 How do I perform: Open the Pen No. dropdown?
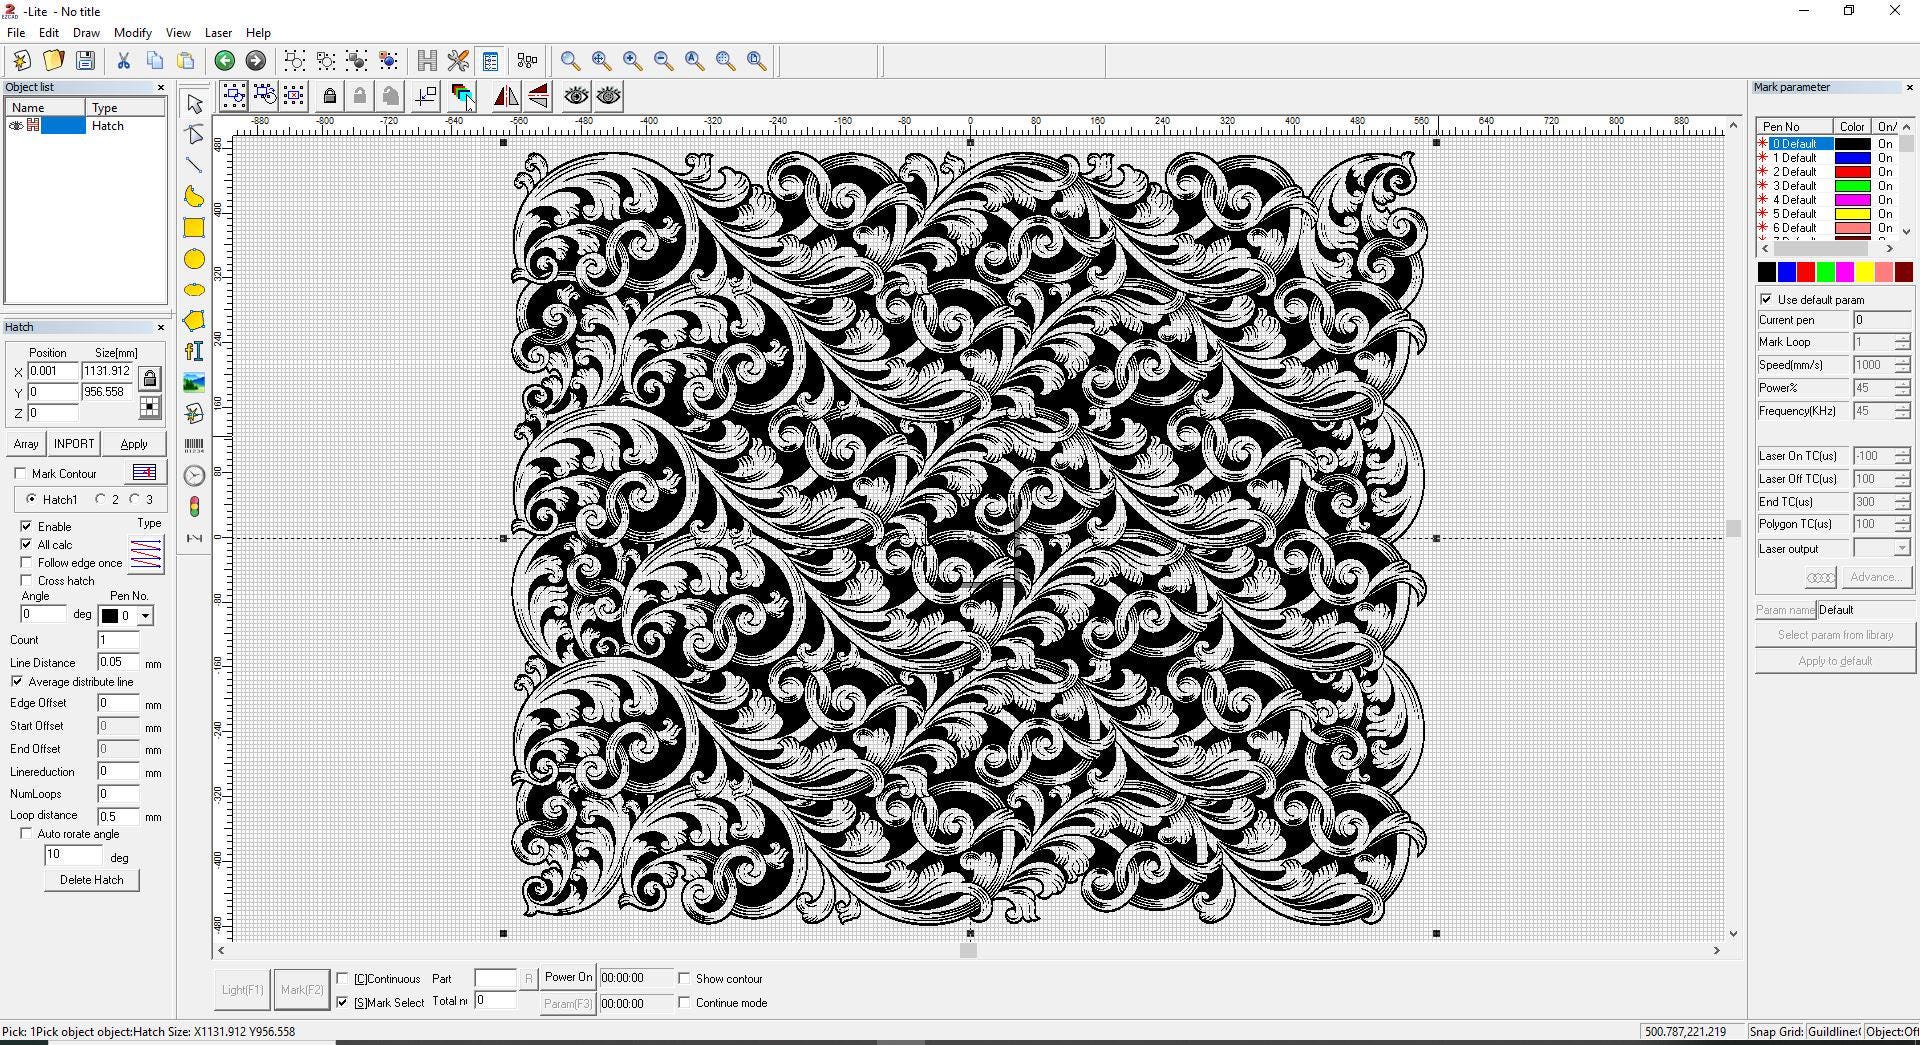click(145, 616)
